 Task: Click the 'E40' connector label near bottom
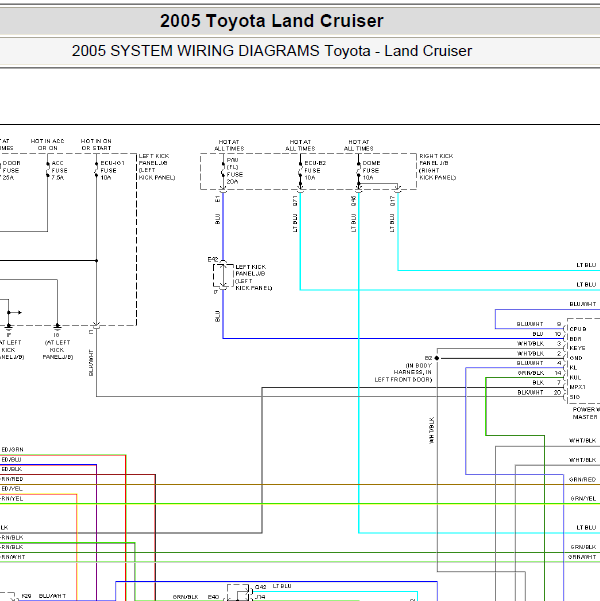pos(213,597)
